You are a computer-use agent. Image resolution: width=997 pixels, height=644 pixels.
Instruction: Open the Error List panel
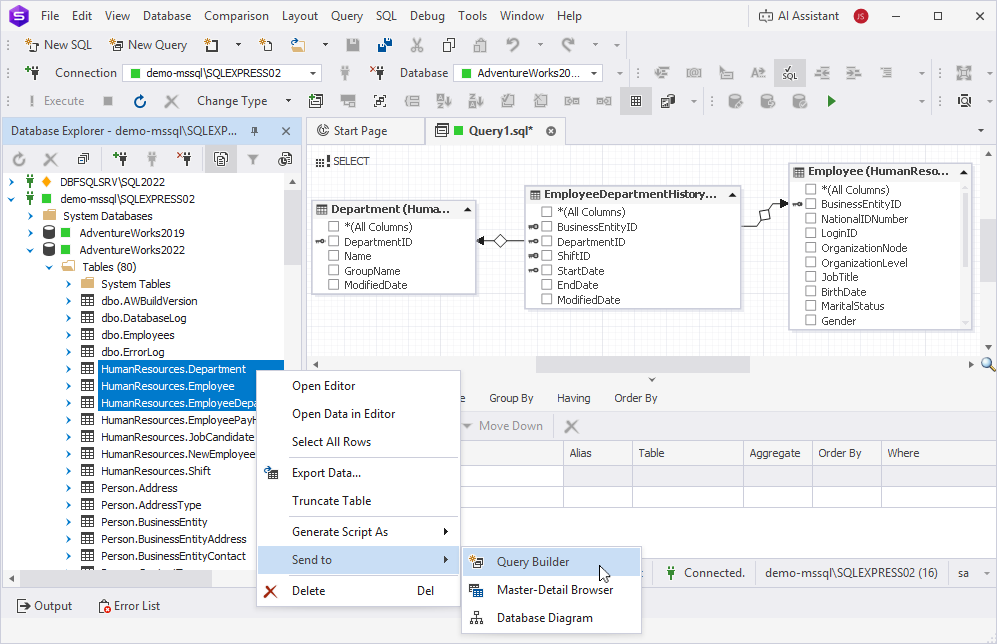(x=129, y=606)
